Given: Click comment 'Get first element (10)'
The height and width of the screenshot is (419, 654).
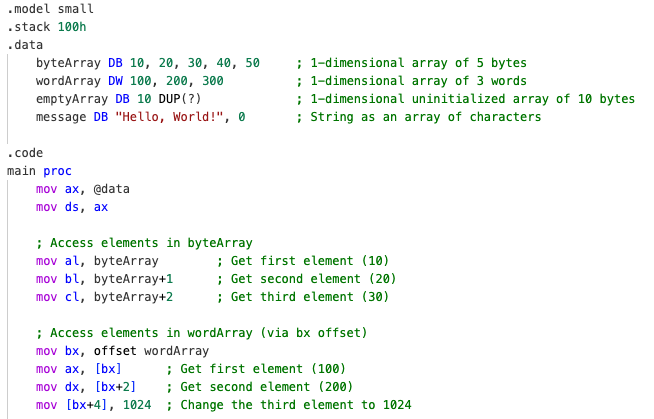Looking at the screenshot, I should point(309,261).
